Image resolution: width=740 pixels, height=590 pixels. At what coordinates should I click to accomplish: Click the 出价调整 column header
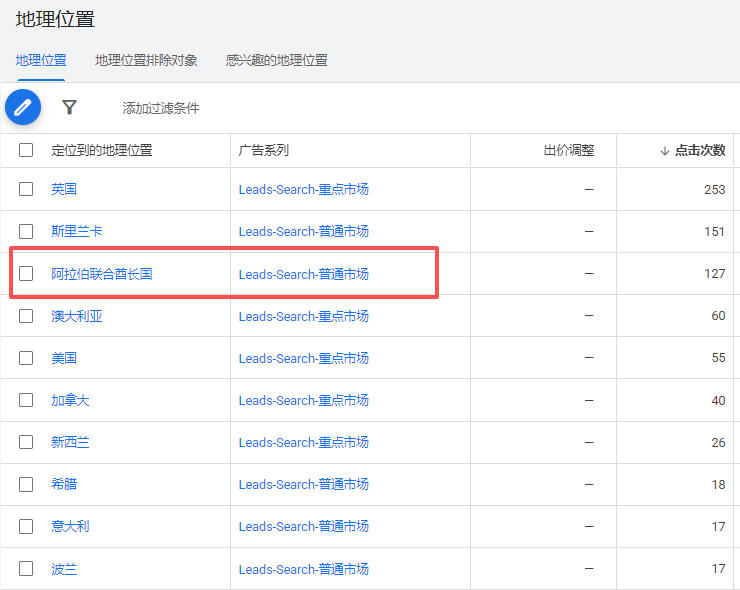pyautogui.click(x=569, y=151)
